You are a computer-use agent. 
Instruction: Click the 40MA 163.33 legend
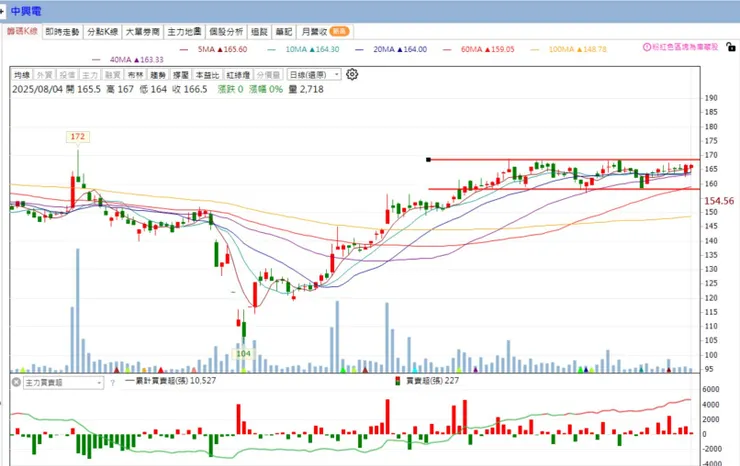[136, 60]
